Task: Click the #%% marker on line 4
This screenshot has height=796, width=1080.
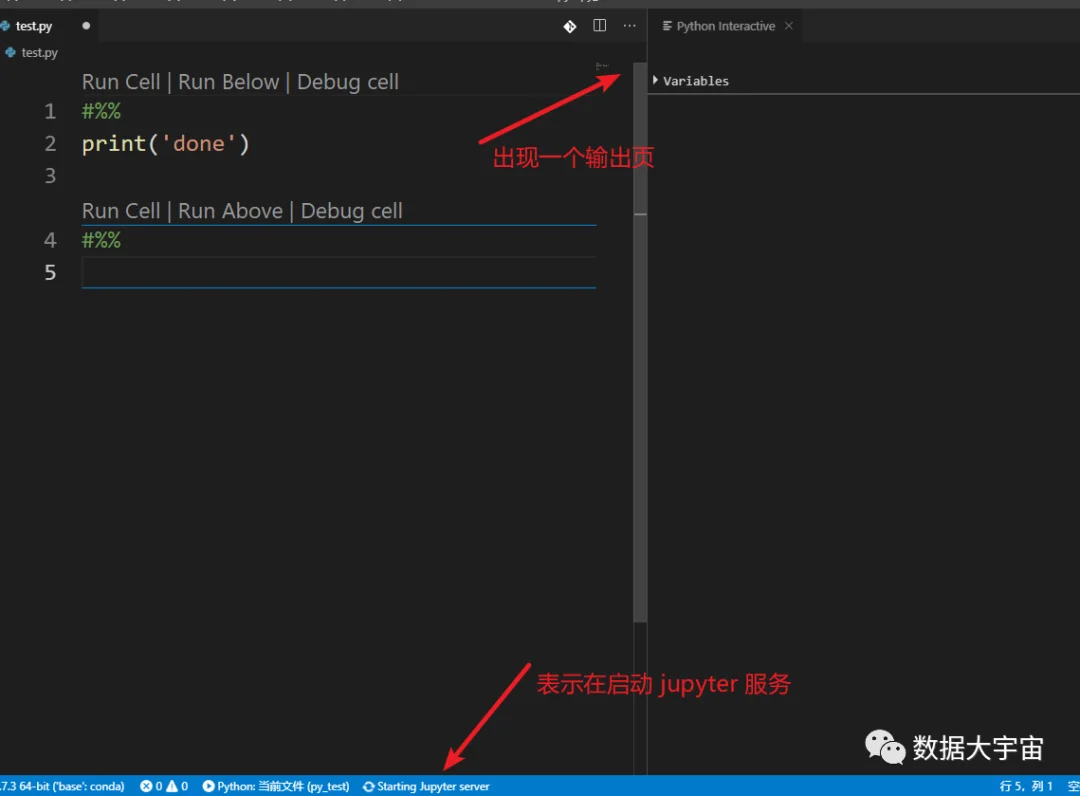Action: tap(101, 240)
